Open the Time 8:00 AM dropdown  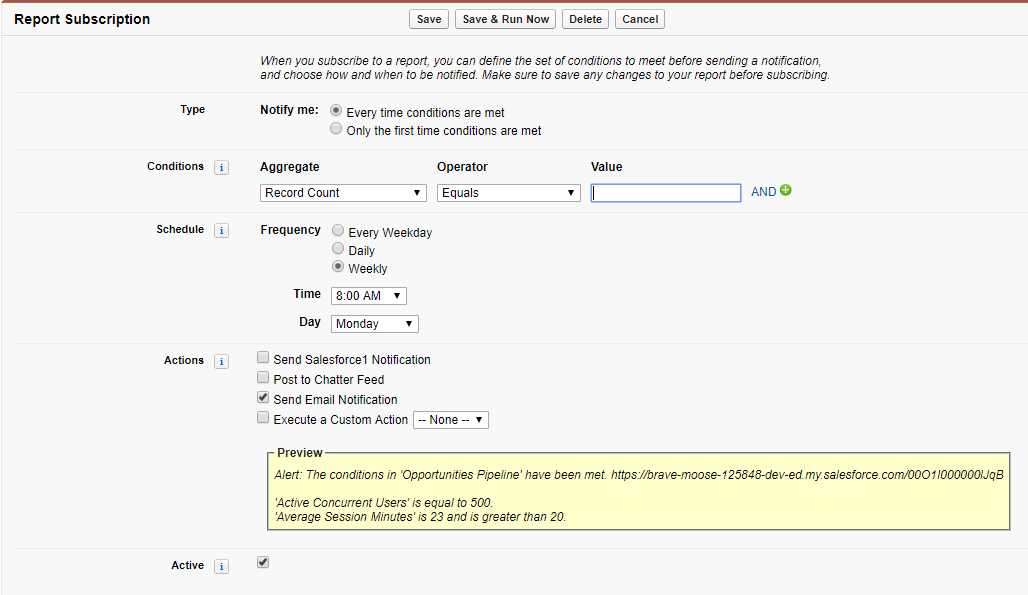[x=368, y=296]
